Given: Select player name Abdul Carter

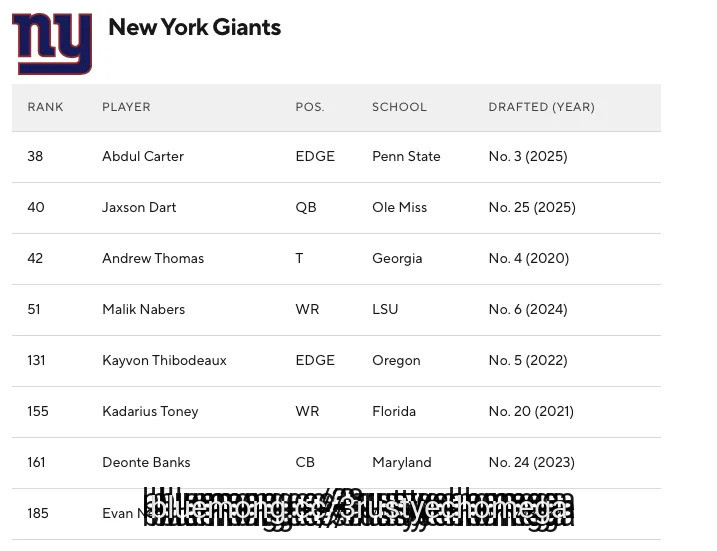Looking at the screenshot, I should click(x=143, y=156).
